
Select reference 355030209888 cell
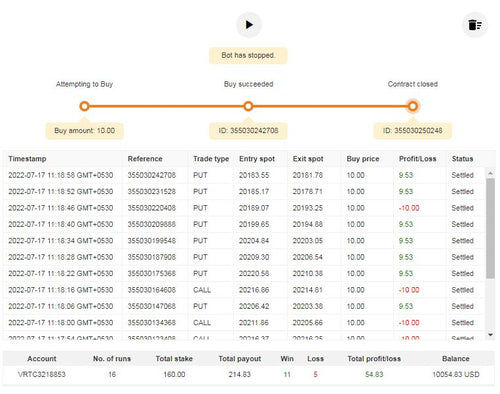click(152, 224)
